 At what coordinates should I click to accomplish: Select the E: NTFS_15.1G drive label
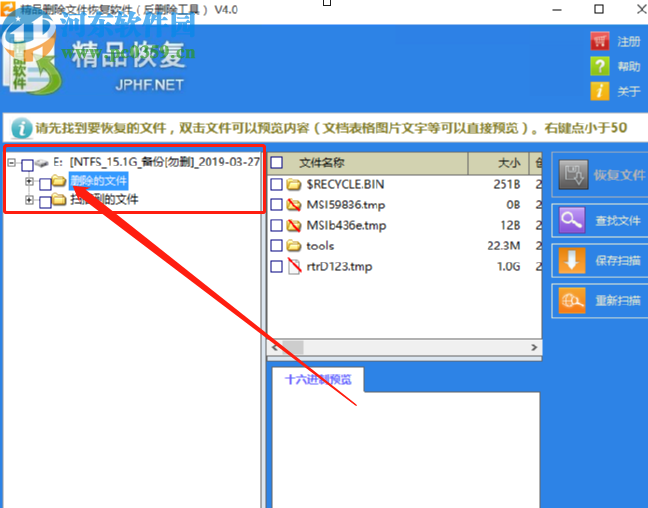click(157, 162)
